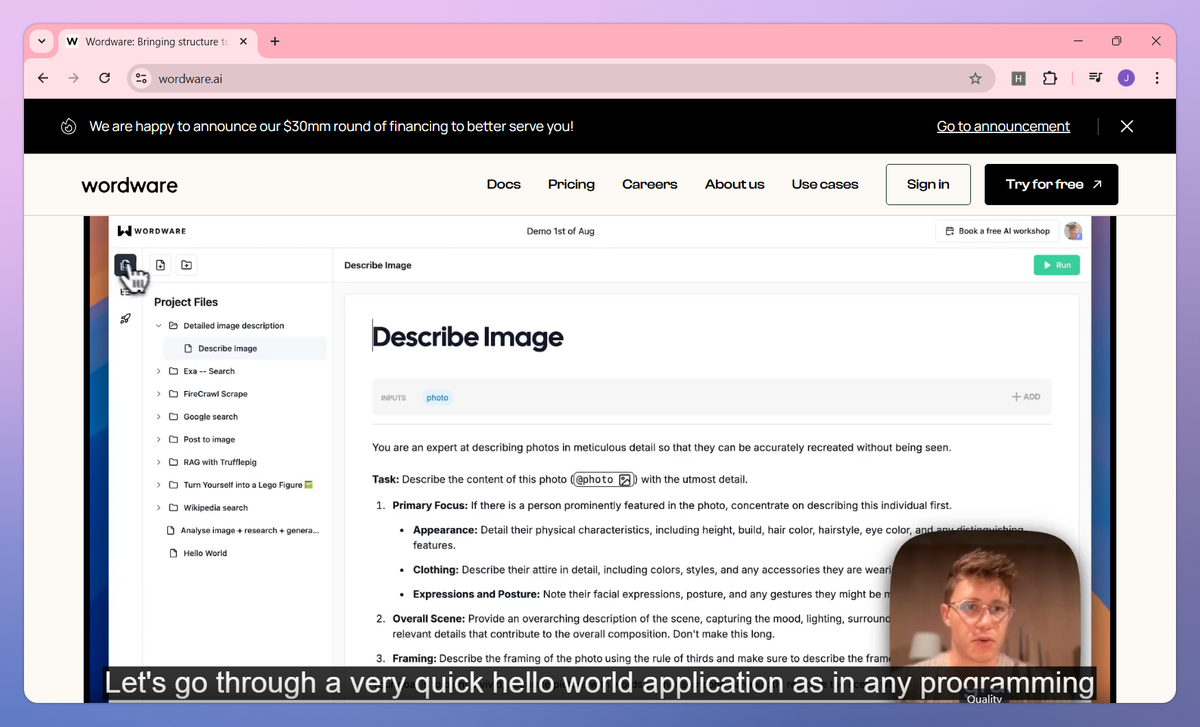This screenshot has width=1200, height=727.
Task: Open the Pricing menu item
Action: click(571, 184)
